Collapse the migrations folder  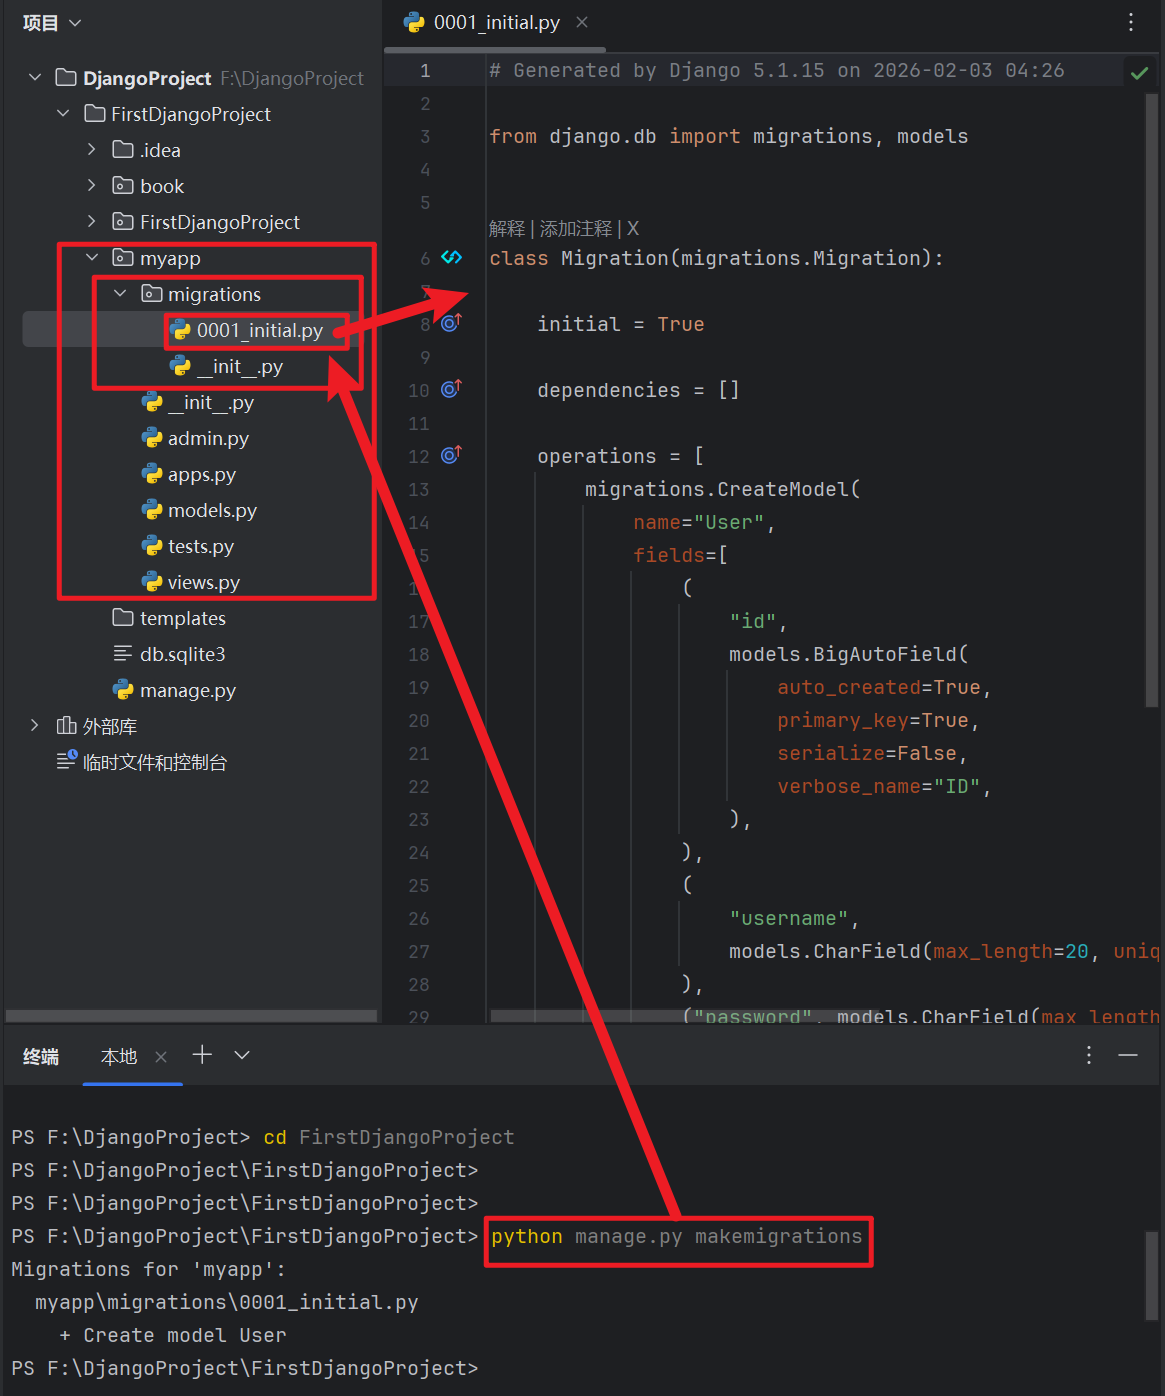120,293
